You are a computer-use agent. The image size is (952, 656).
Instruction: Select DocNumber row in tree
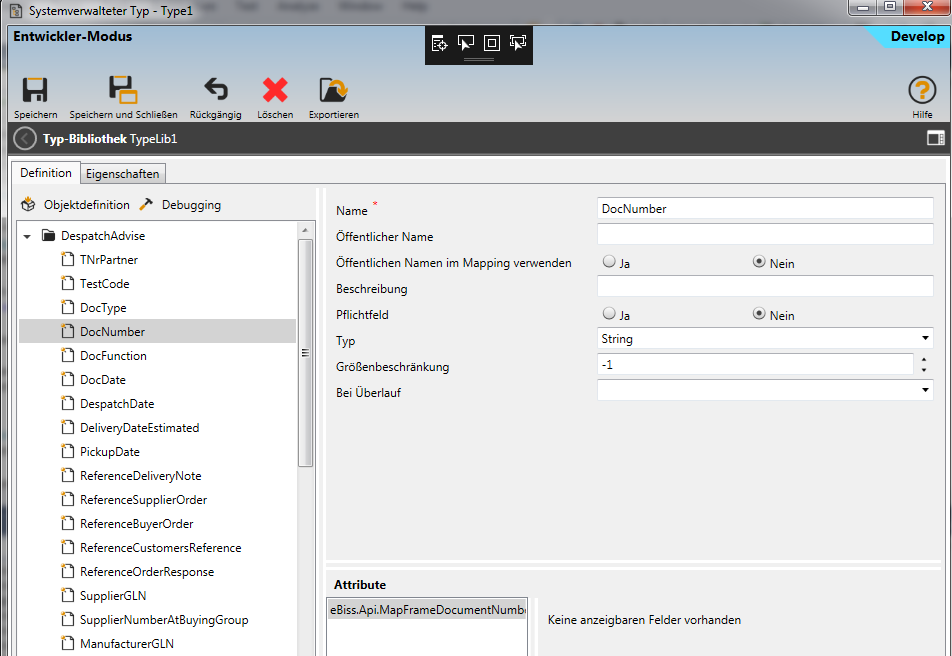point(157,332)
